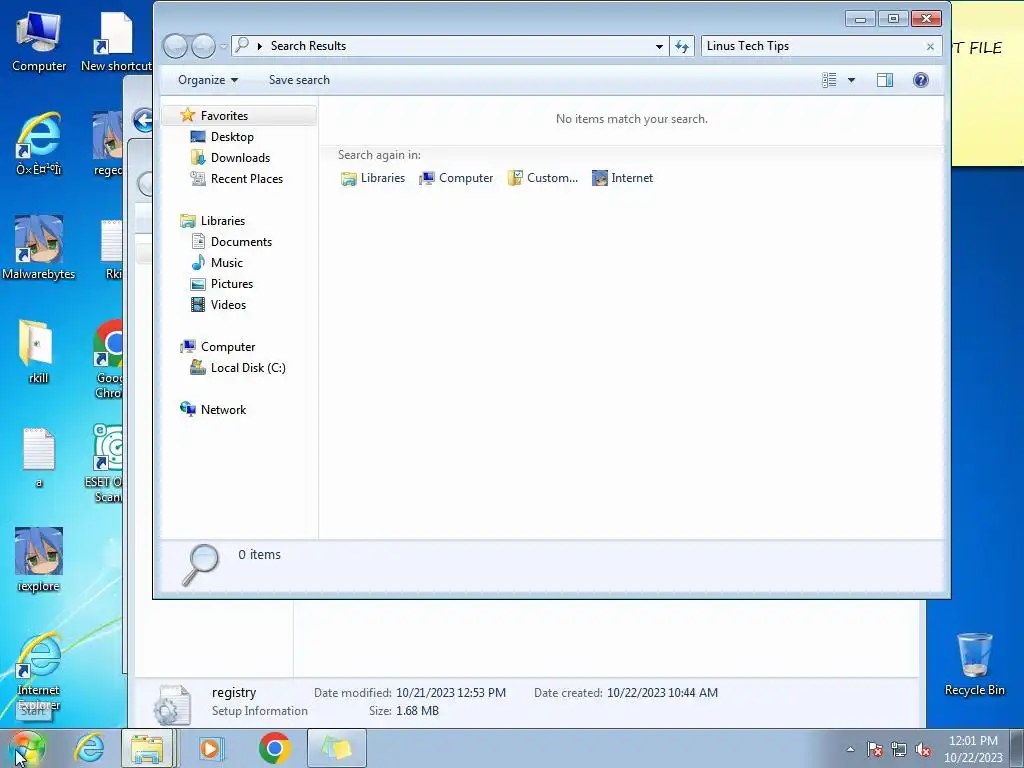
Task: Launch Google Chrome from the taskbar
Action: click(274, 748)
